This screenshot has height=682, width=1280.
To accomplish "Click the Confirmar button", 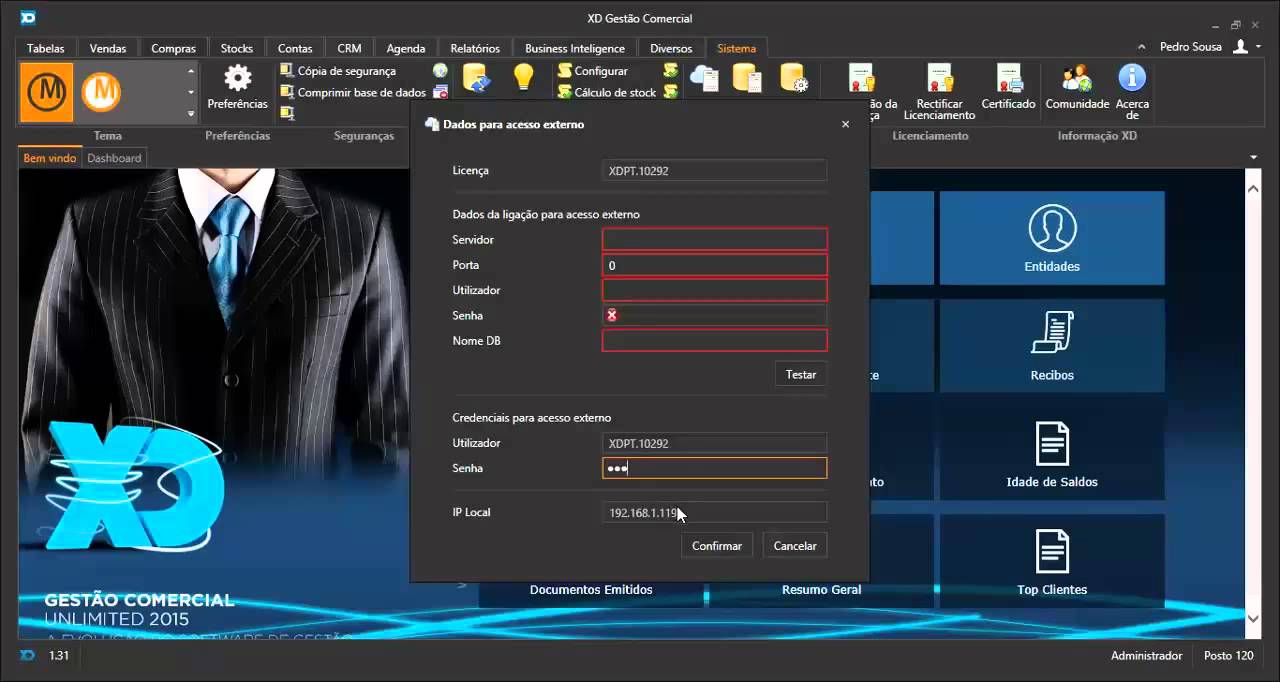I will [x=717, y=546].
